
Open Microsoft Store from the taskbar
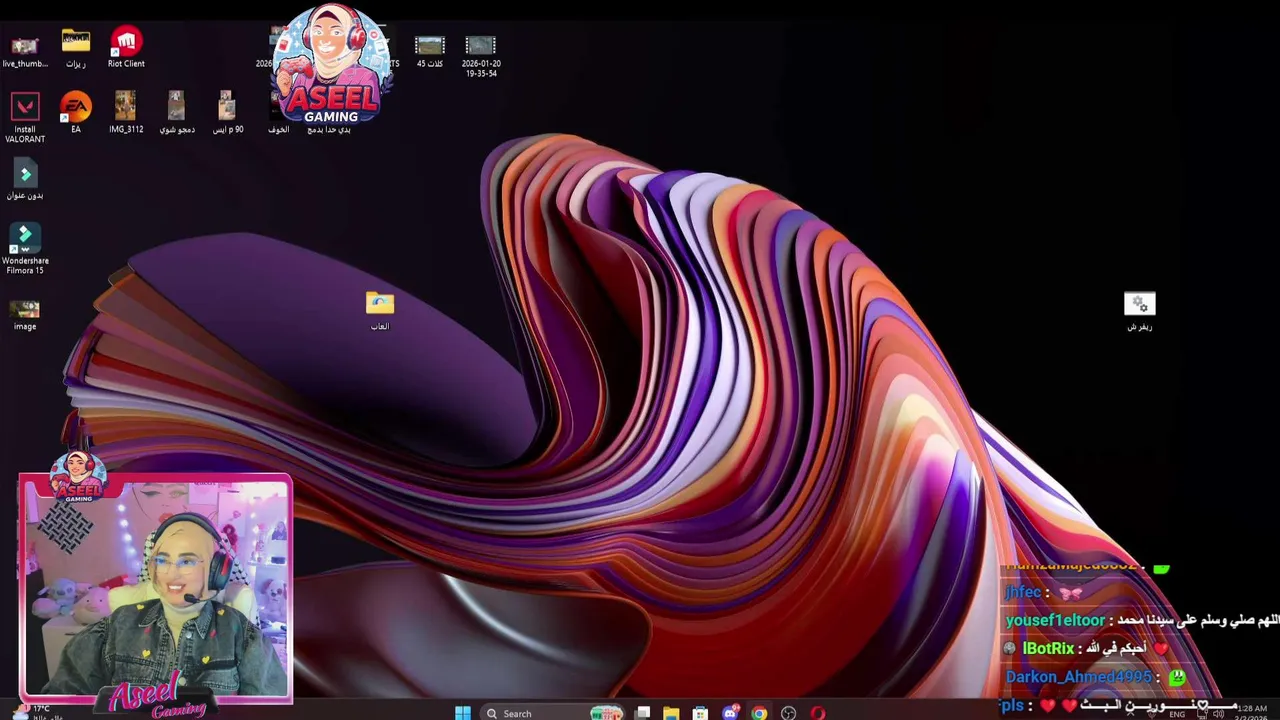click(700, 713)
